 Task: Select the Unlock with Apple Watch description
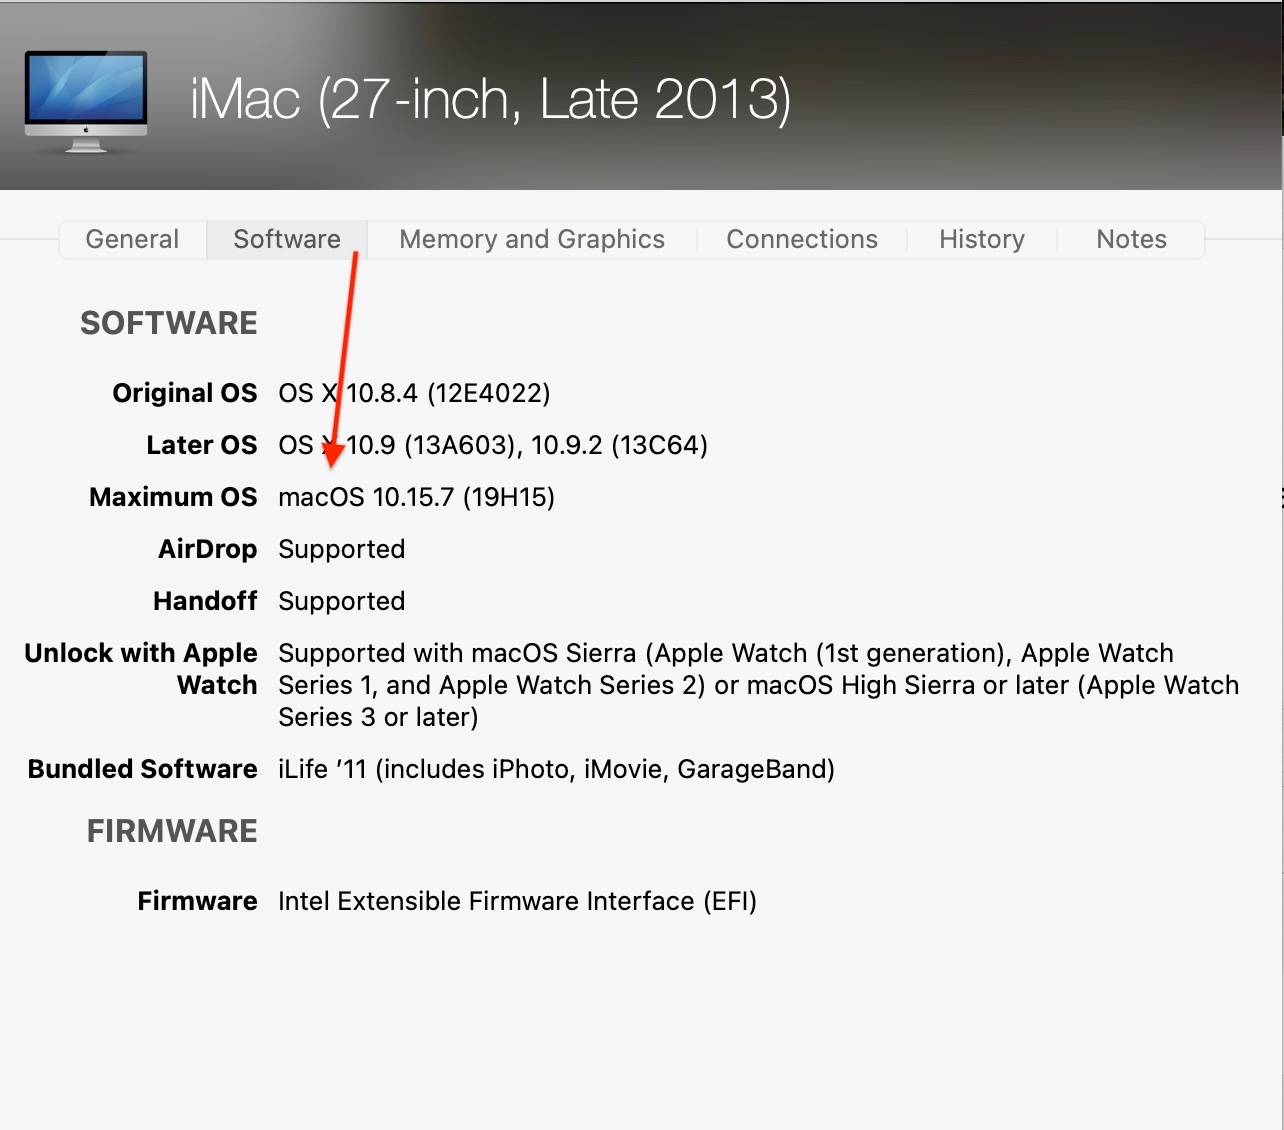coord(758,685)
